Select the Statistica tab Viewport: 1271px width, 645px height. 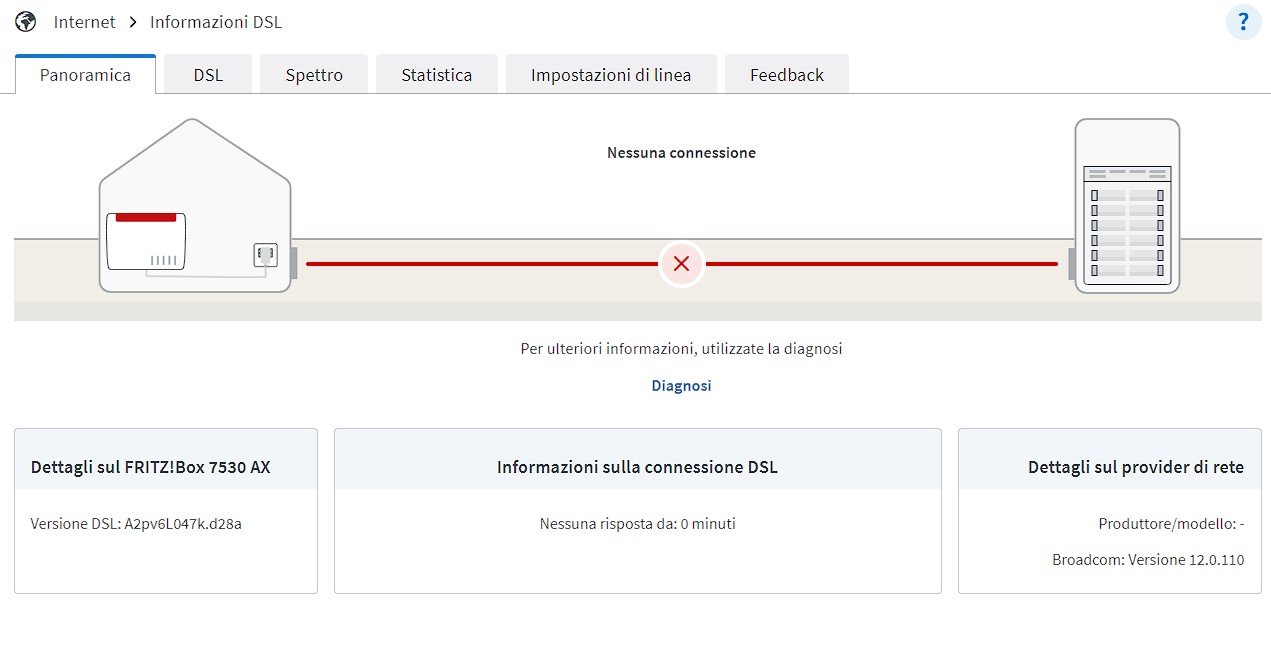pyautogui.click(x=437, y=75)
